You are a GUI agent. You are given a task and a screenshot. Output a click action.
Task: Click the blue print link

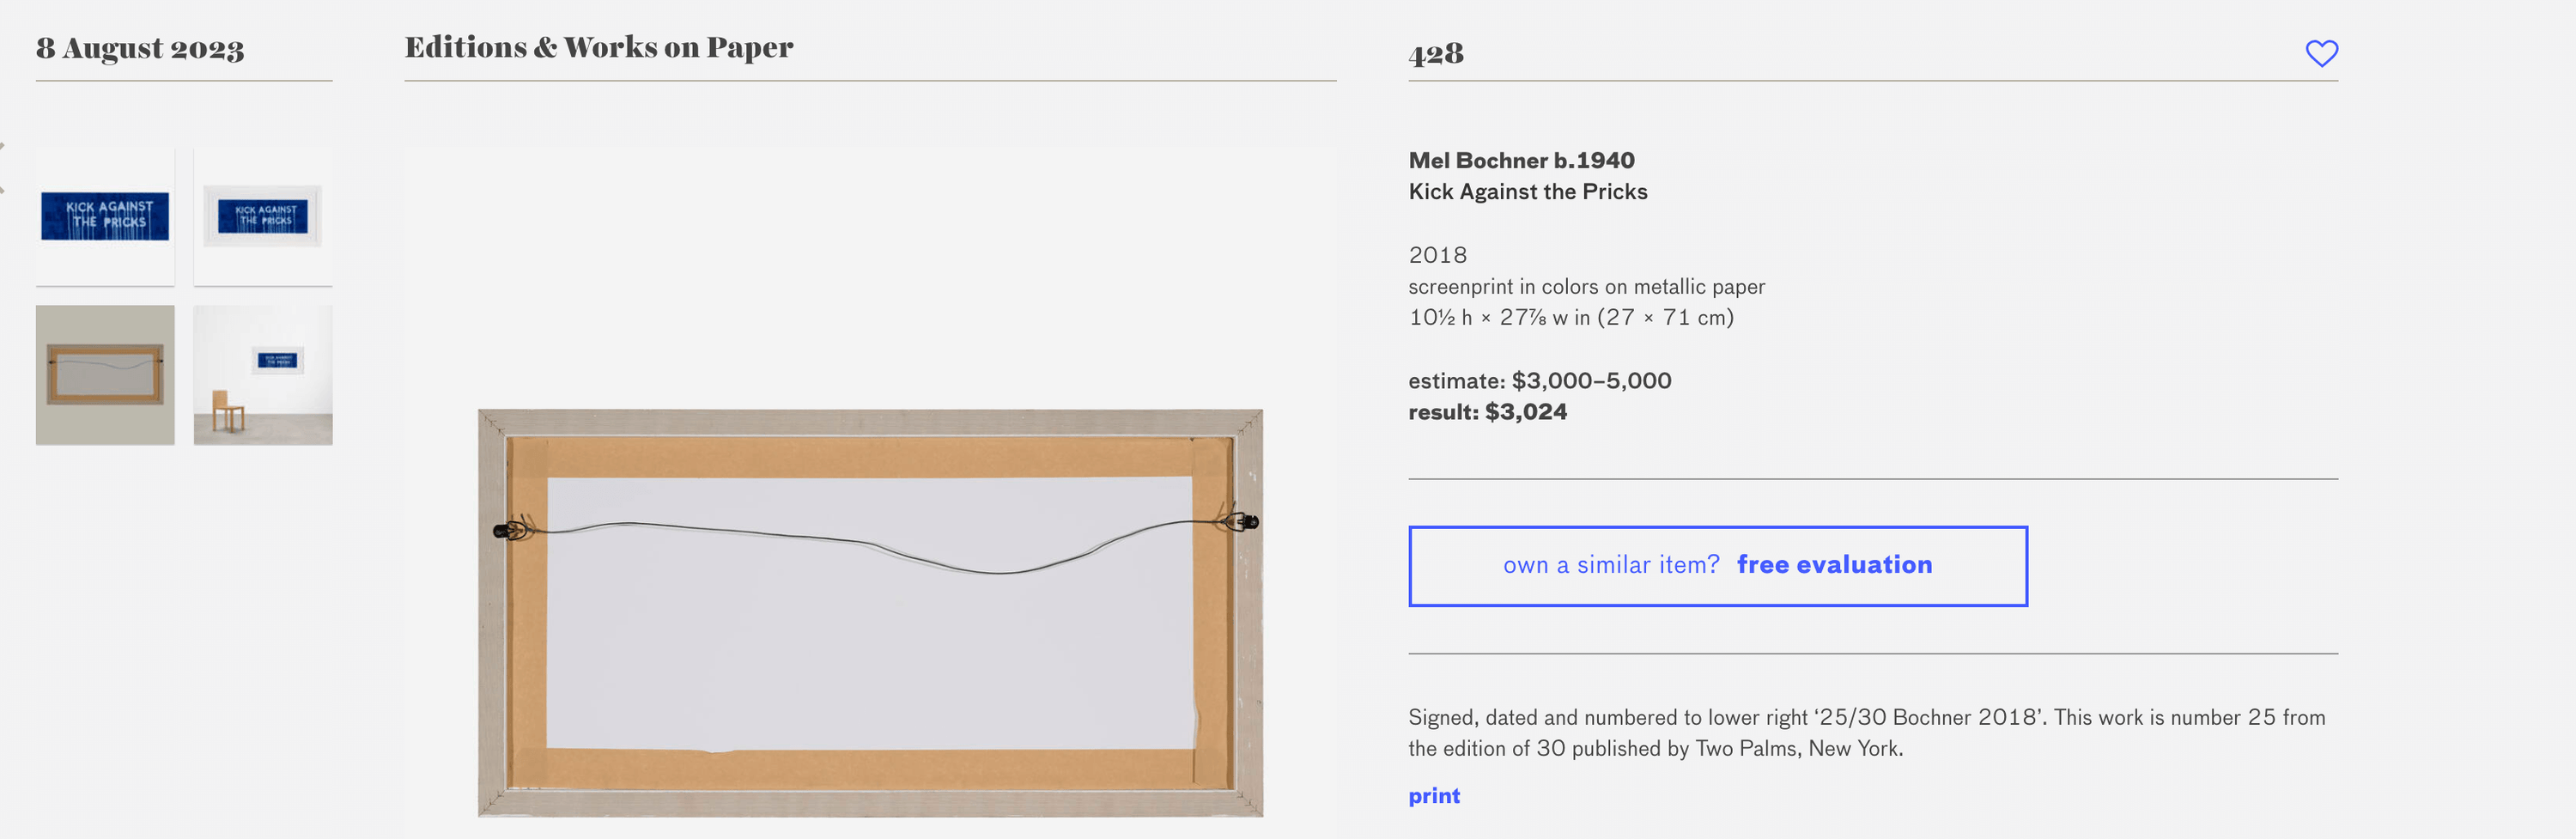point(1433,795)
